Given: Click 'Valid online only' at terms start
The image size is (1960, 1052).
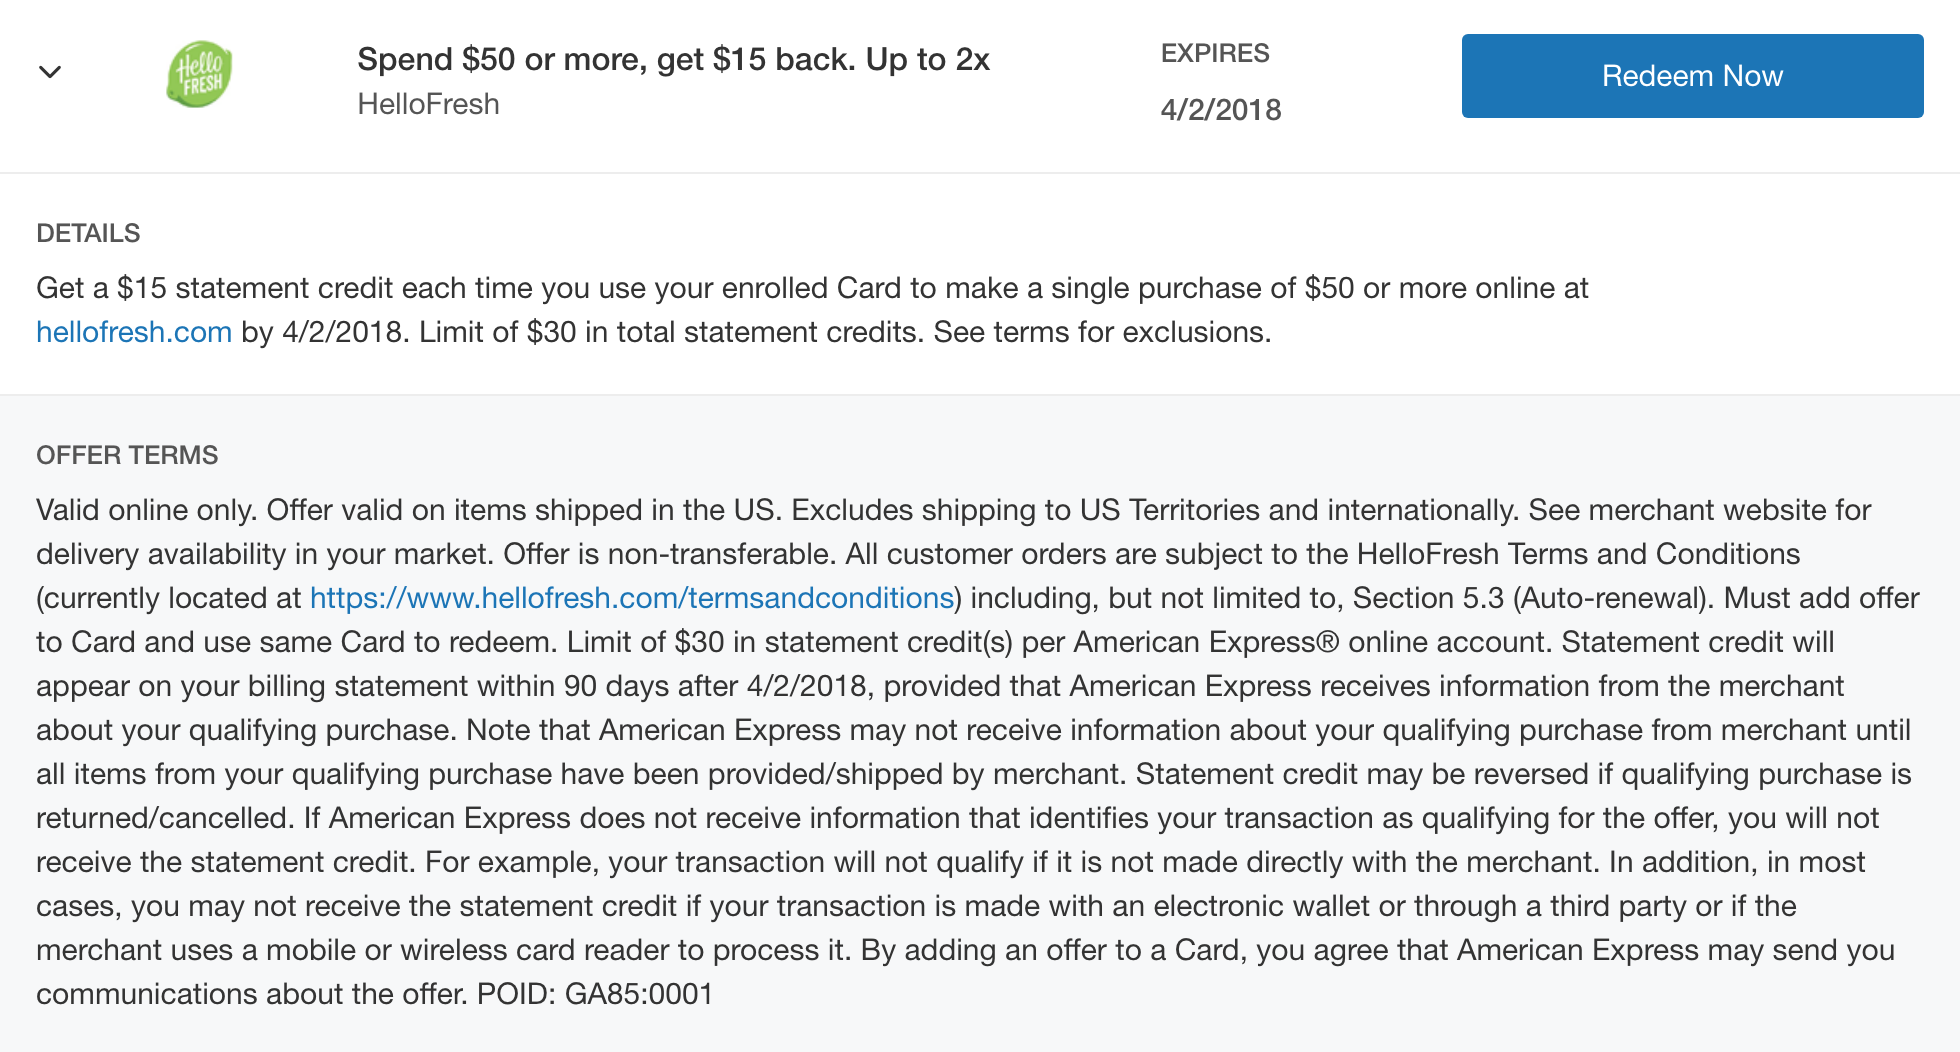Looking at the screenshot, I should (x=147, y=510).
